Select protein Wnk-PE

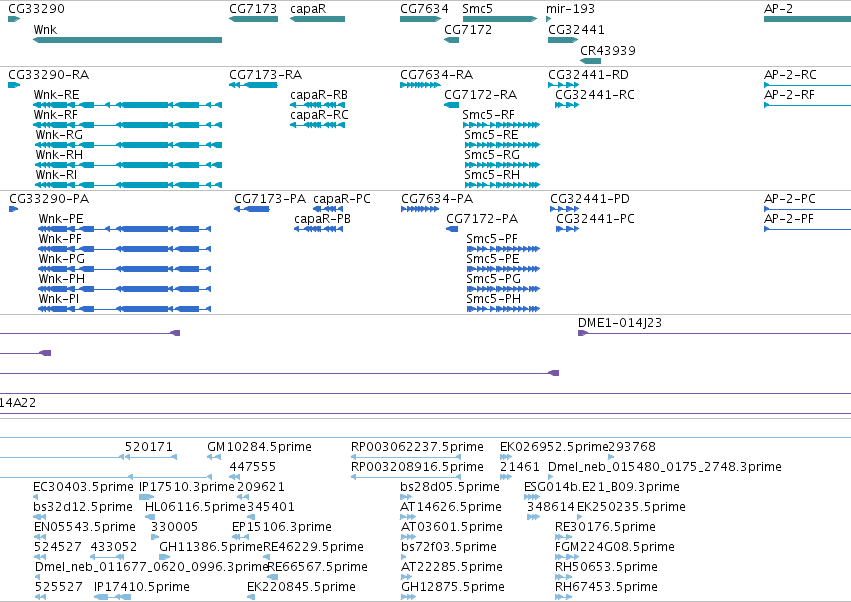coord(124,229)
